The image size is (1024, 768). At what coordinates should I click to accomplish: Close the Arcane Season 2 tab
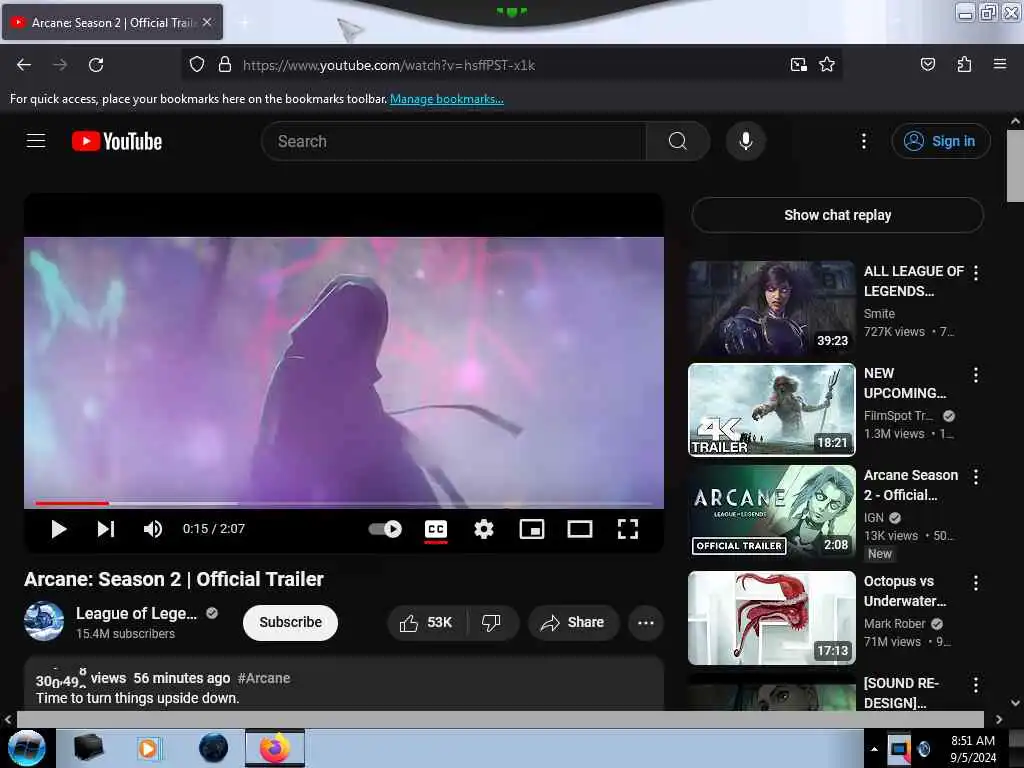click(207, 22)
